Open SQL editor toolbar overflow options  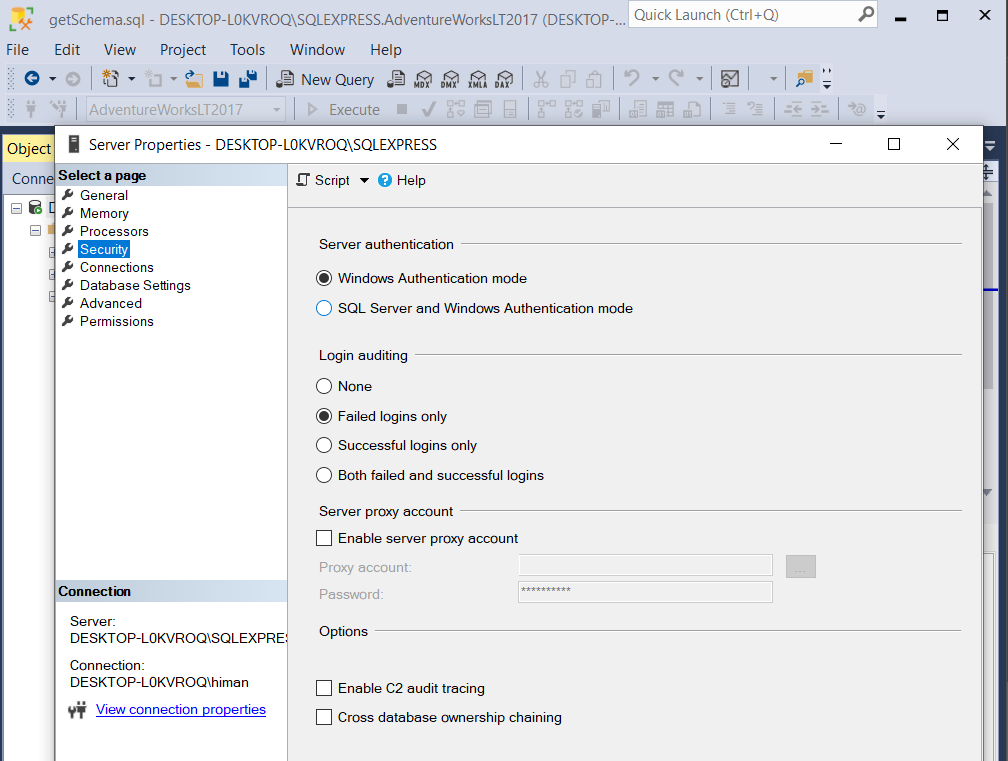coord(881,114)
